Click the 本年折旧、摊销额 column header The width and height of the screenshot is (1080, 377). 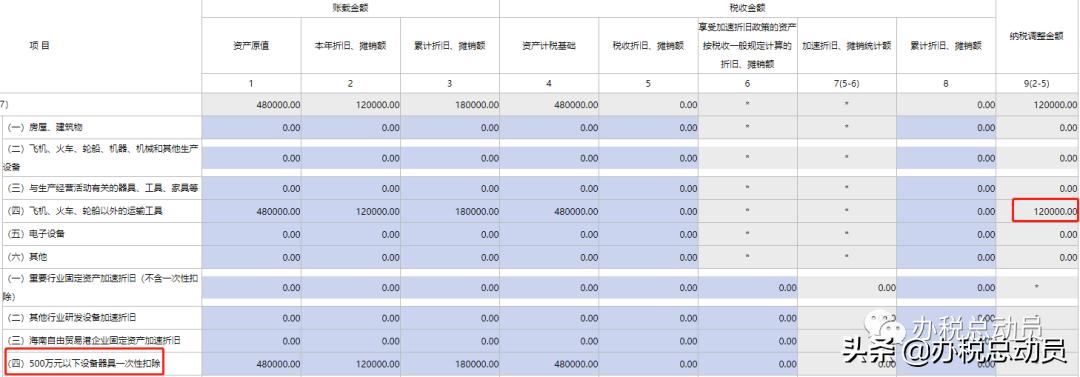coord(351,45)
